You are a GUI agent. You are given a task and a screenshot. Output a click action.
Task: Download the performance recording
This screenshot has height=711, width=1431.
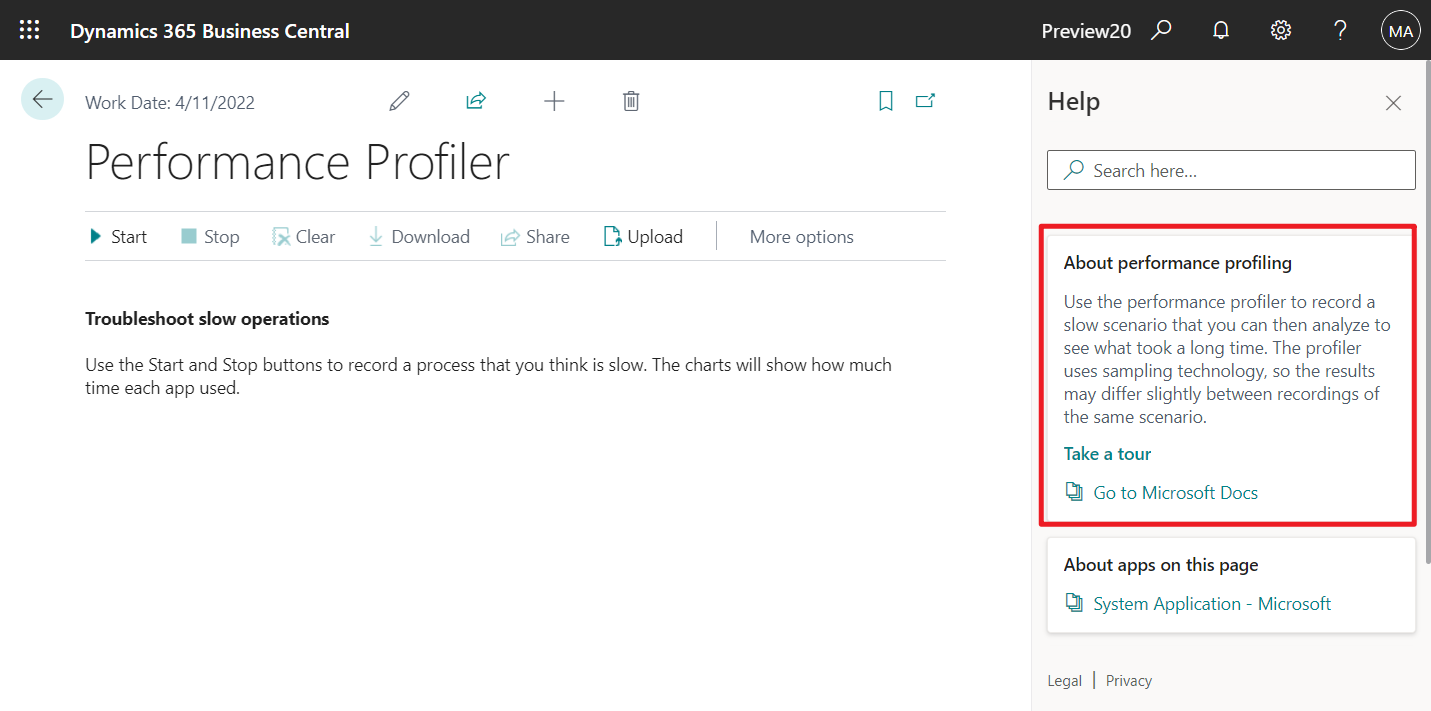(x=419, y=236)
